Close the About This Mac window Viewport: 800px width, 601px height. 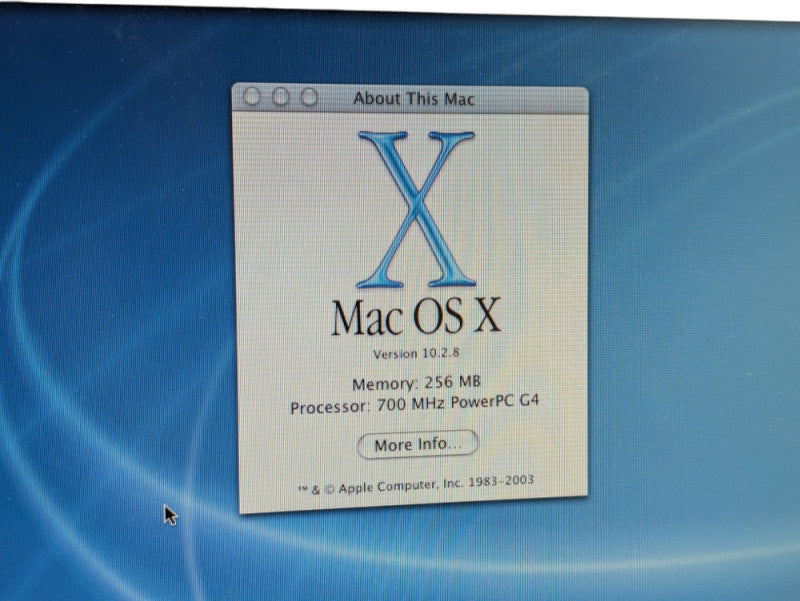[252, 96]
